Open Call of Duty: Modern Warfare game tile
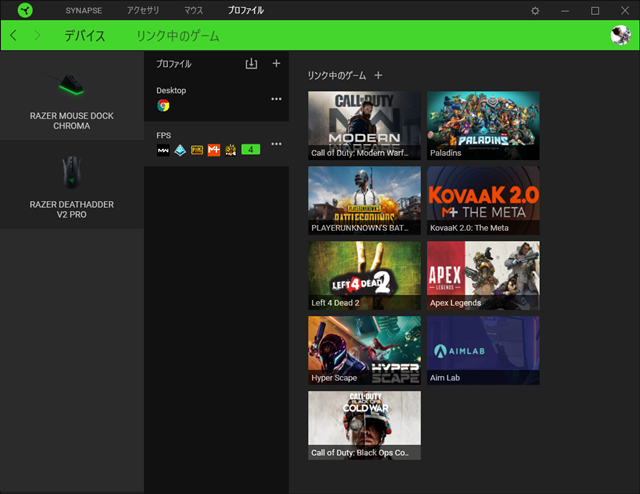 click(x=364, y=125)
